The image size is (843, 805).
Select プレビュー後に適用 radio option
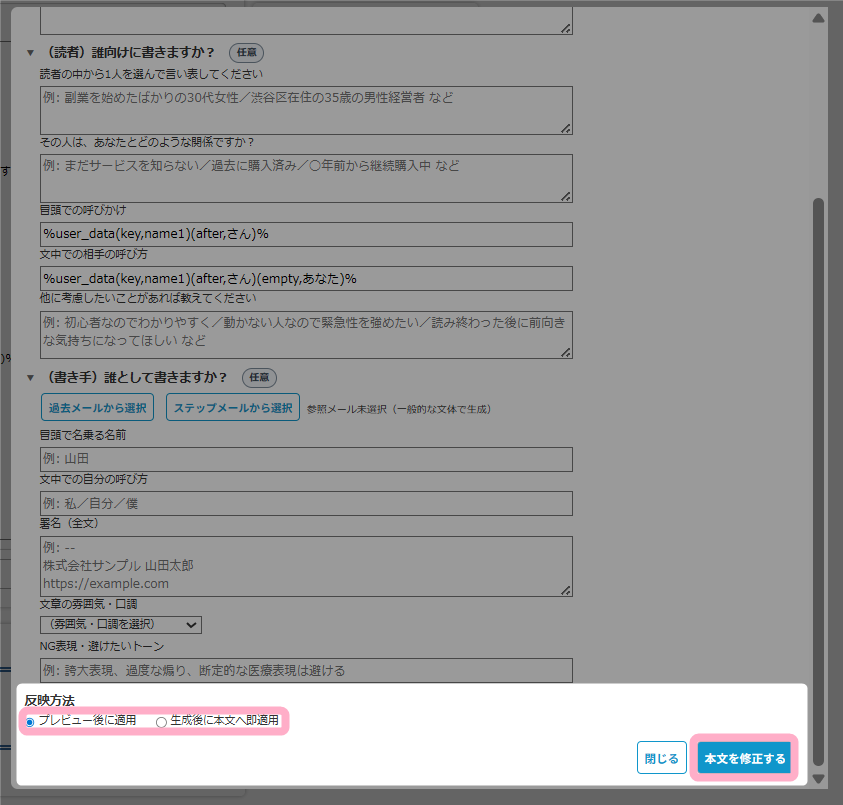[31, 721]
